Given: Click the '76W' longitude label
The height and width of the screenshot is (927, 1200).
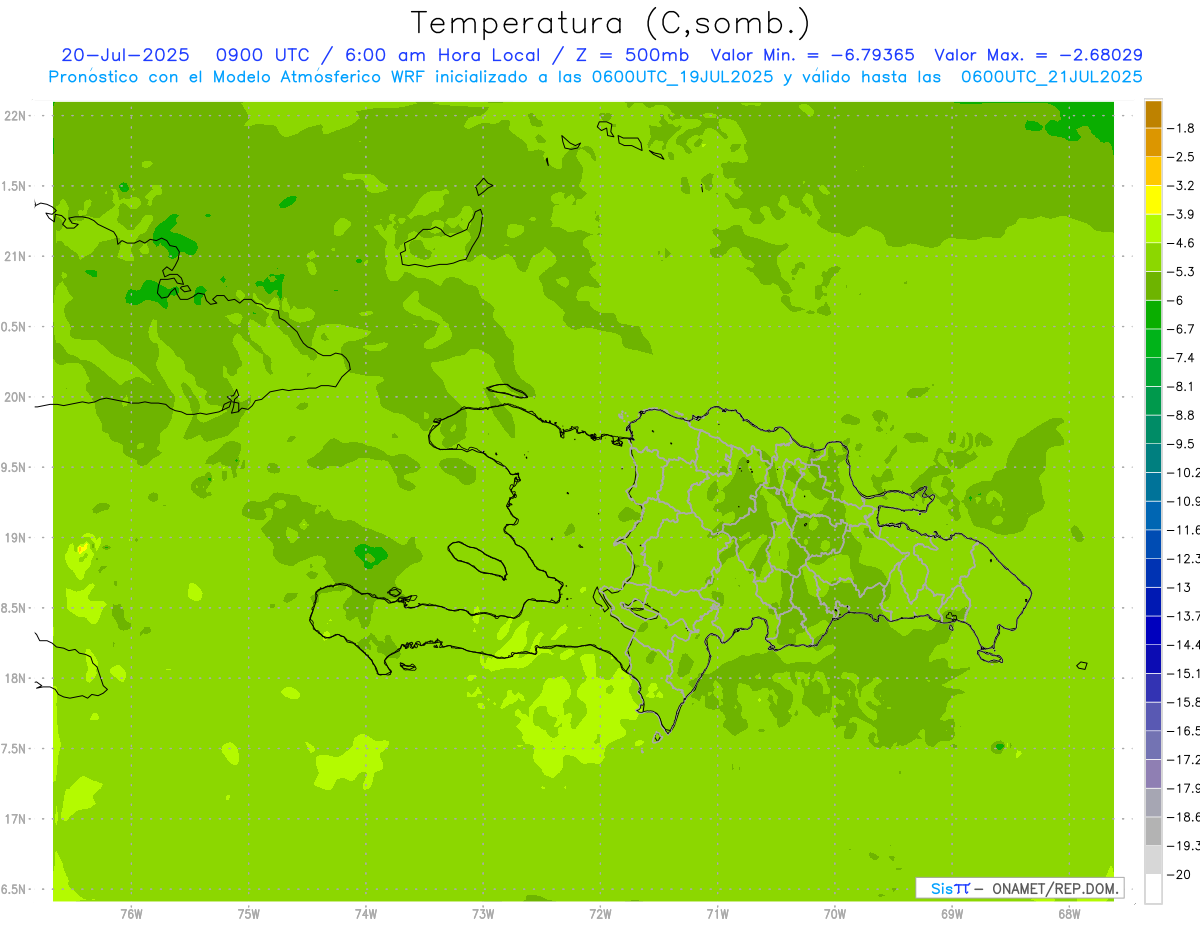Looking at the screenshot, I should pos(131,913).
